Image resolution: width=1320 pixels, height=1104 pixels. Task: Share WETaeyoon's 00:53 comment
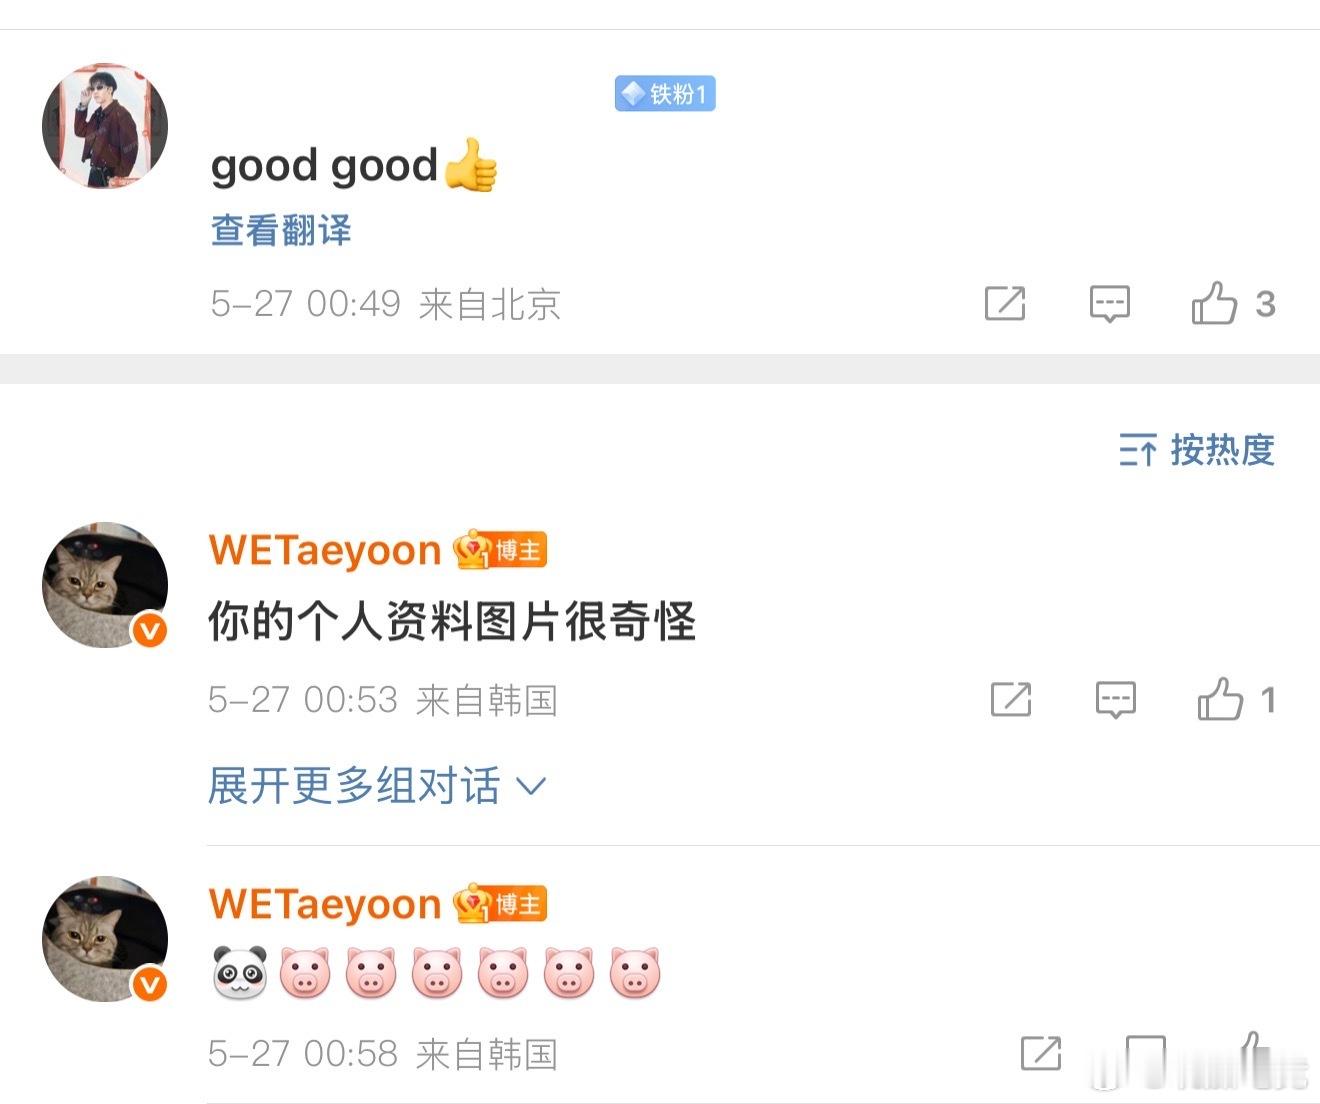1011,699
